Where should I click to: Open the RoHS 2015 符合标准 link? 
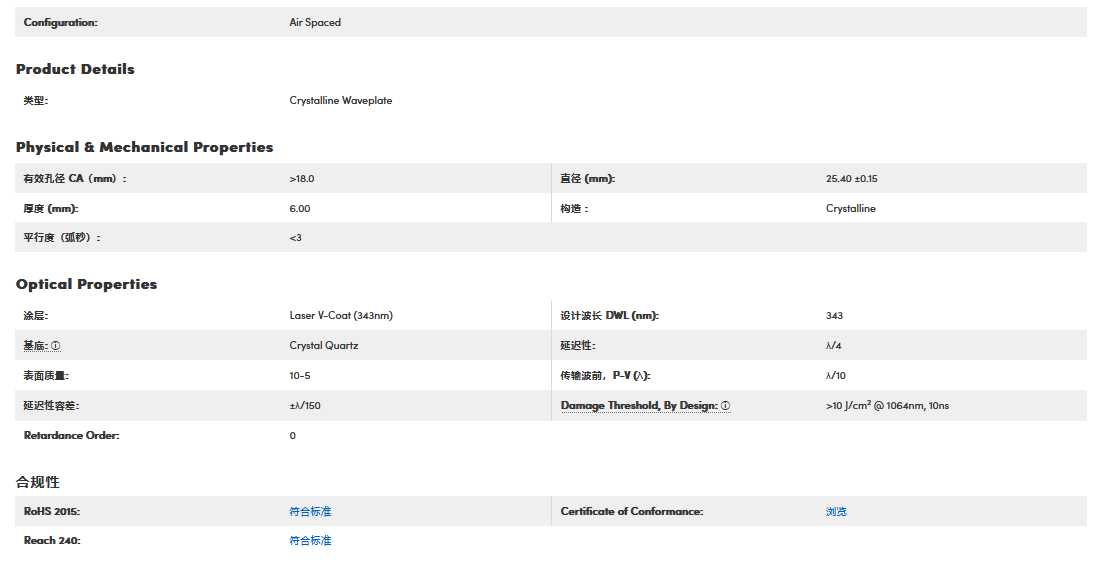click(x=310, y=511)
